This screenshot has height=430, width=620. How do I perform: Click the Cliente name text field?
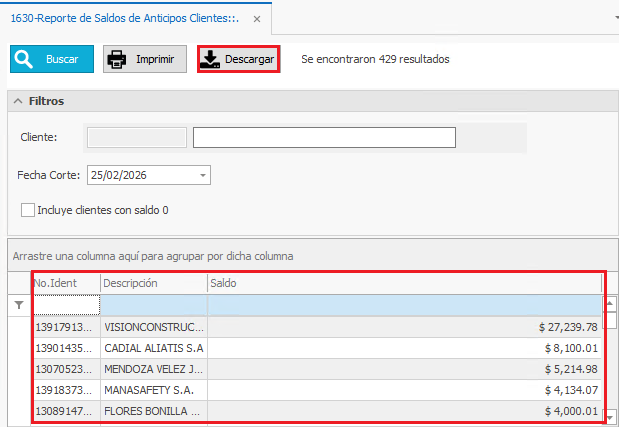[x=324, y=137]
